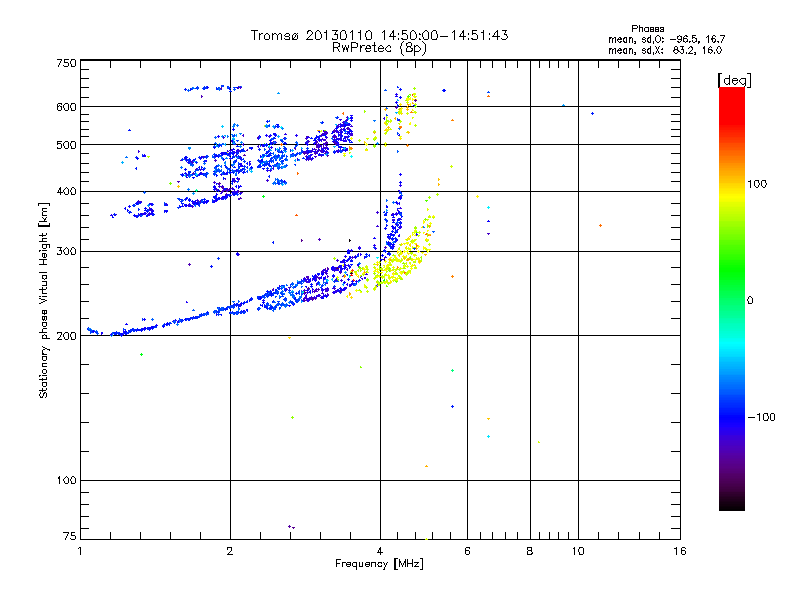Click the '[deg]' colorbar unit label
The image size is (800, 600).
pos(734,80)
